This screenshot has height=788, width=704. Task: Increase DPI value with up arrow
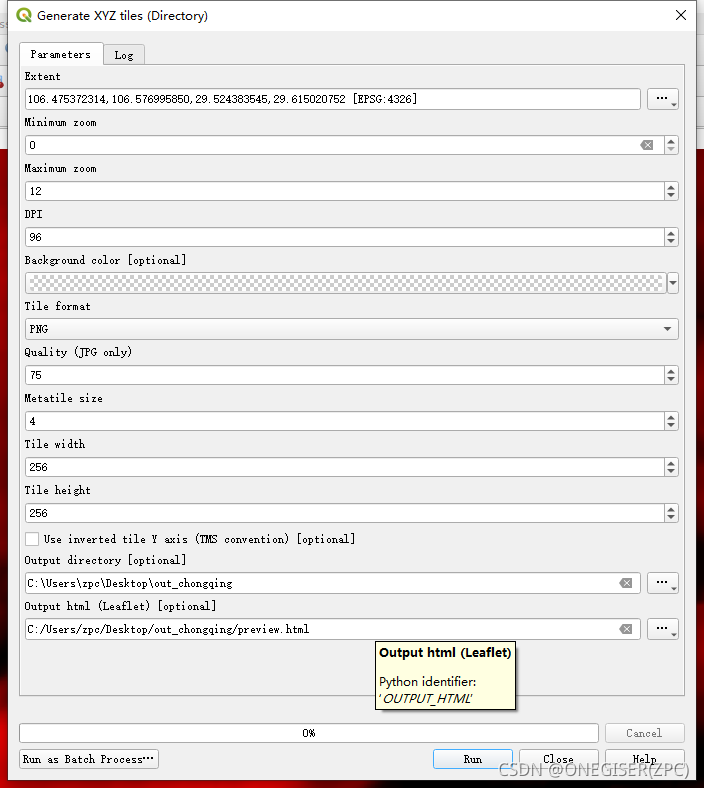coord(671,233)
